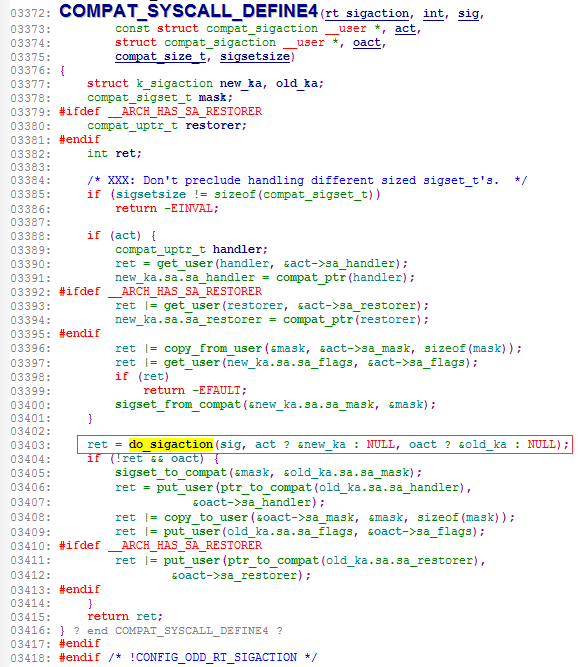
Task: Open the underlined act link on line 03373
Action: (406, 29)
